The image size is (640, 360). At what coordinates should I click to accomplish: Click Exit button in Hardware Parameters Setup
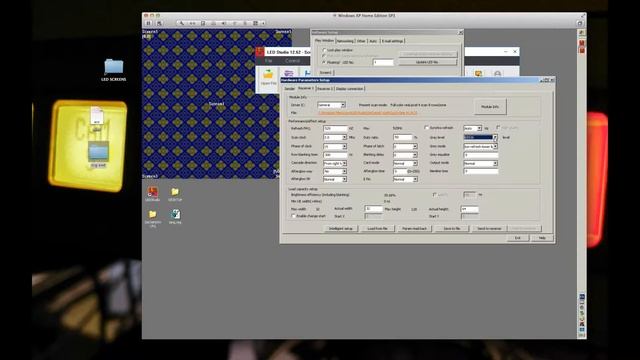click(x=518, y=238)
